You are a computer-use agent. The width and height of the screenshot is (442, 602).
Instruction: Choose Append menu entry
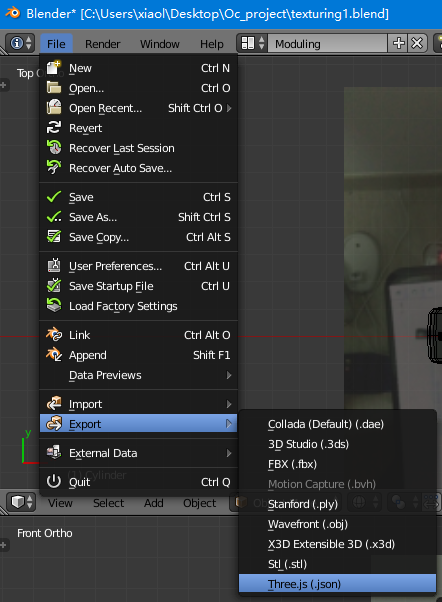pos(139,355)
